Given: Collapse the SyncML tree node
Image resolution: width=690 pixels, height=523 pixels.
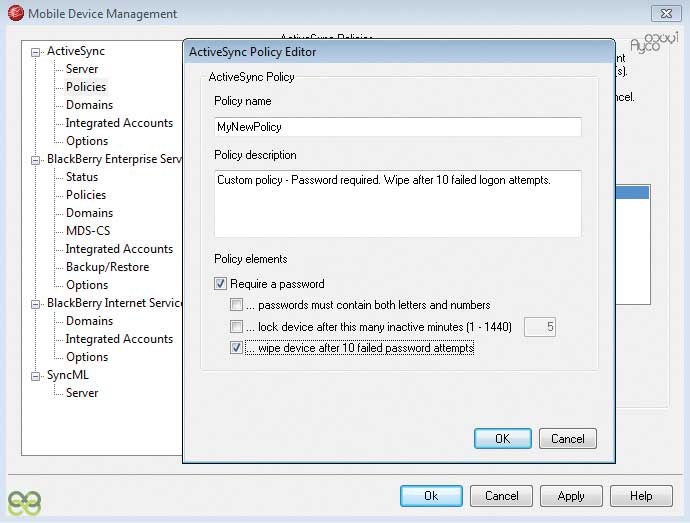Looking at the screenshot, I should 37,375.
